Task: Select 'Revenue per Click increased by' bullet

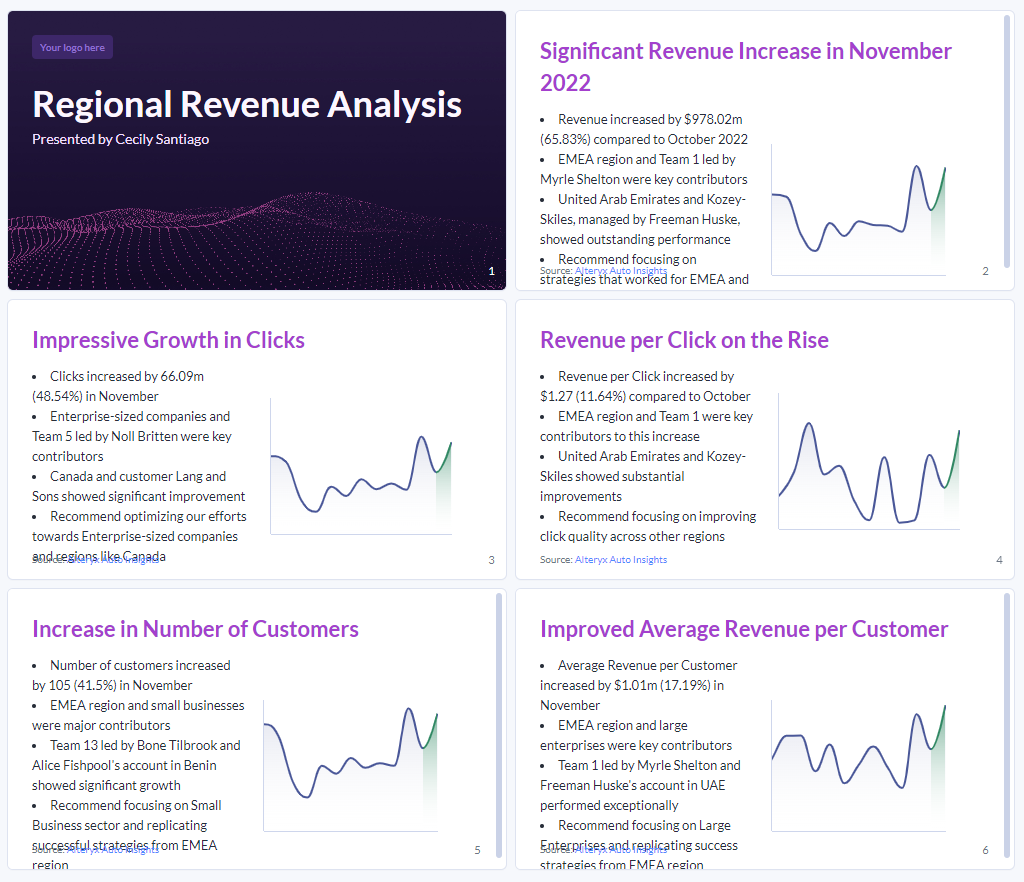Action: pyautogui.click(x=646, y=376)
